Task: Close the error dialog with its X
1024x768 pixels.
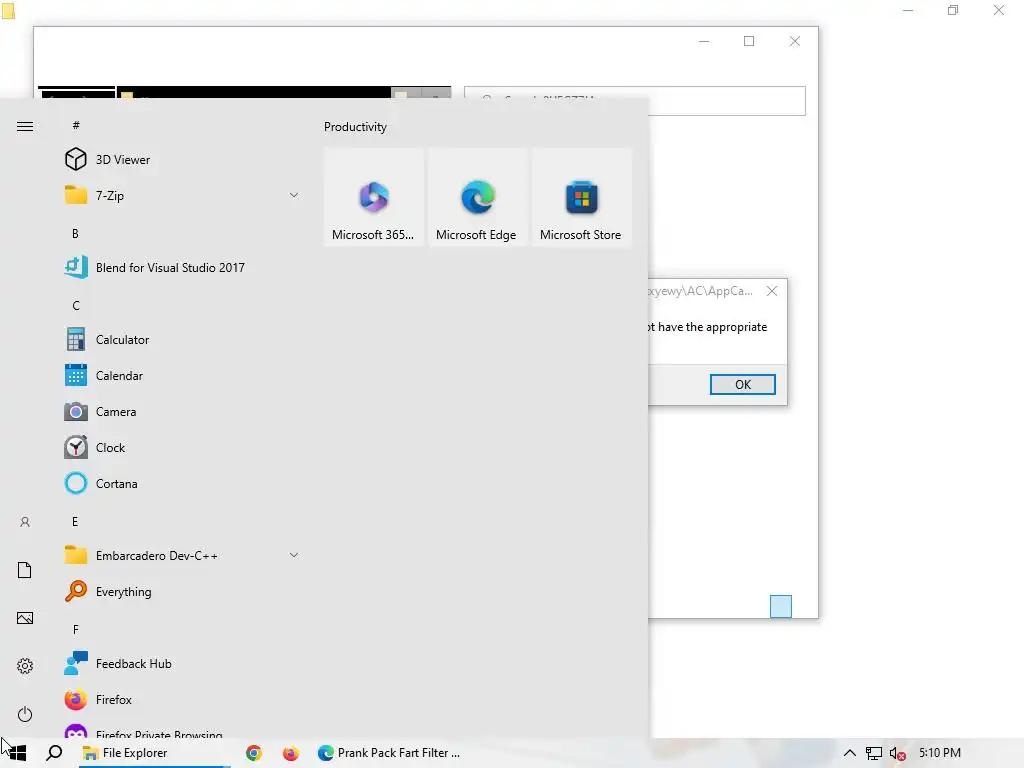Action: tap(772, 291)
